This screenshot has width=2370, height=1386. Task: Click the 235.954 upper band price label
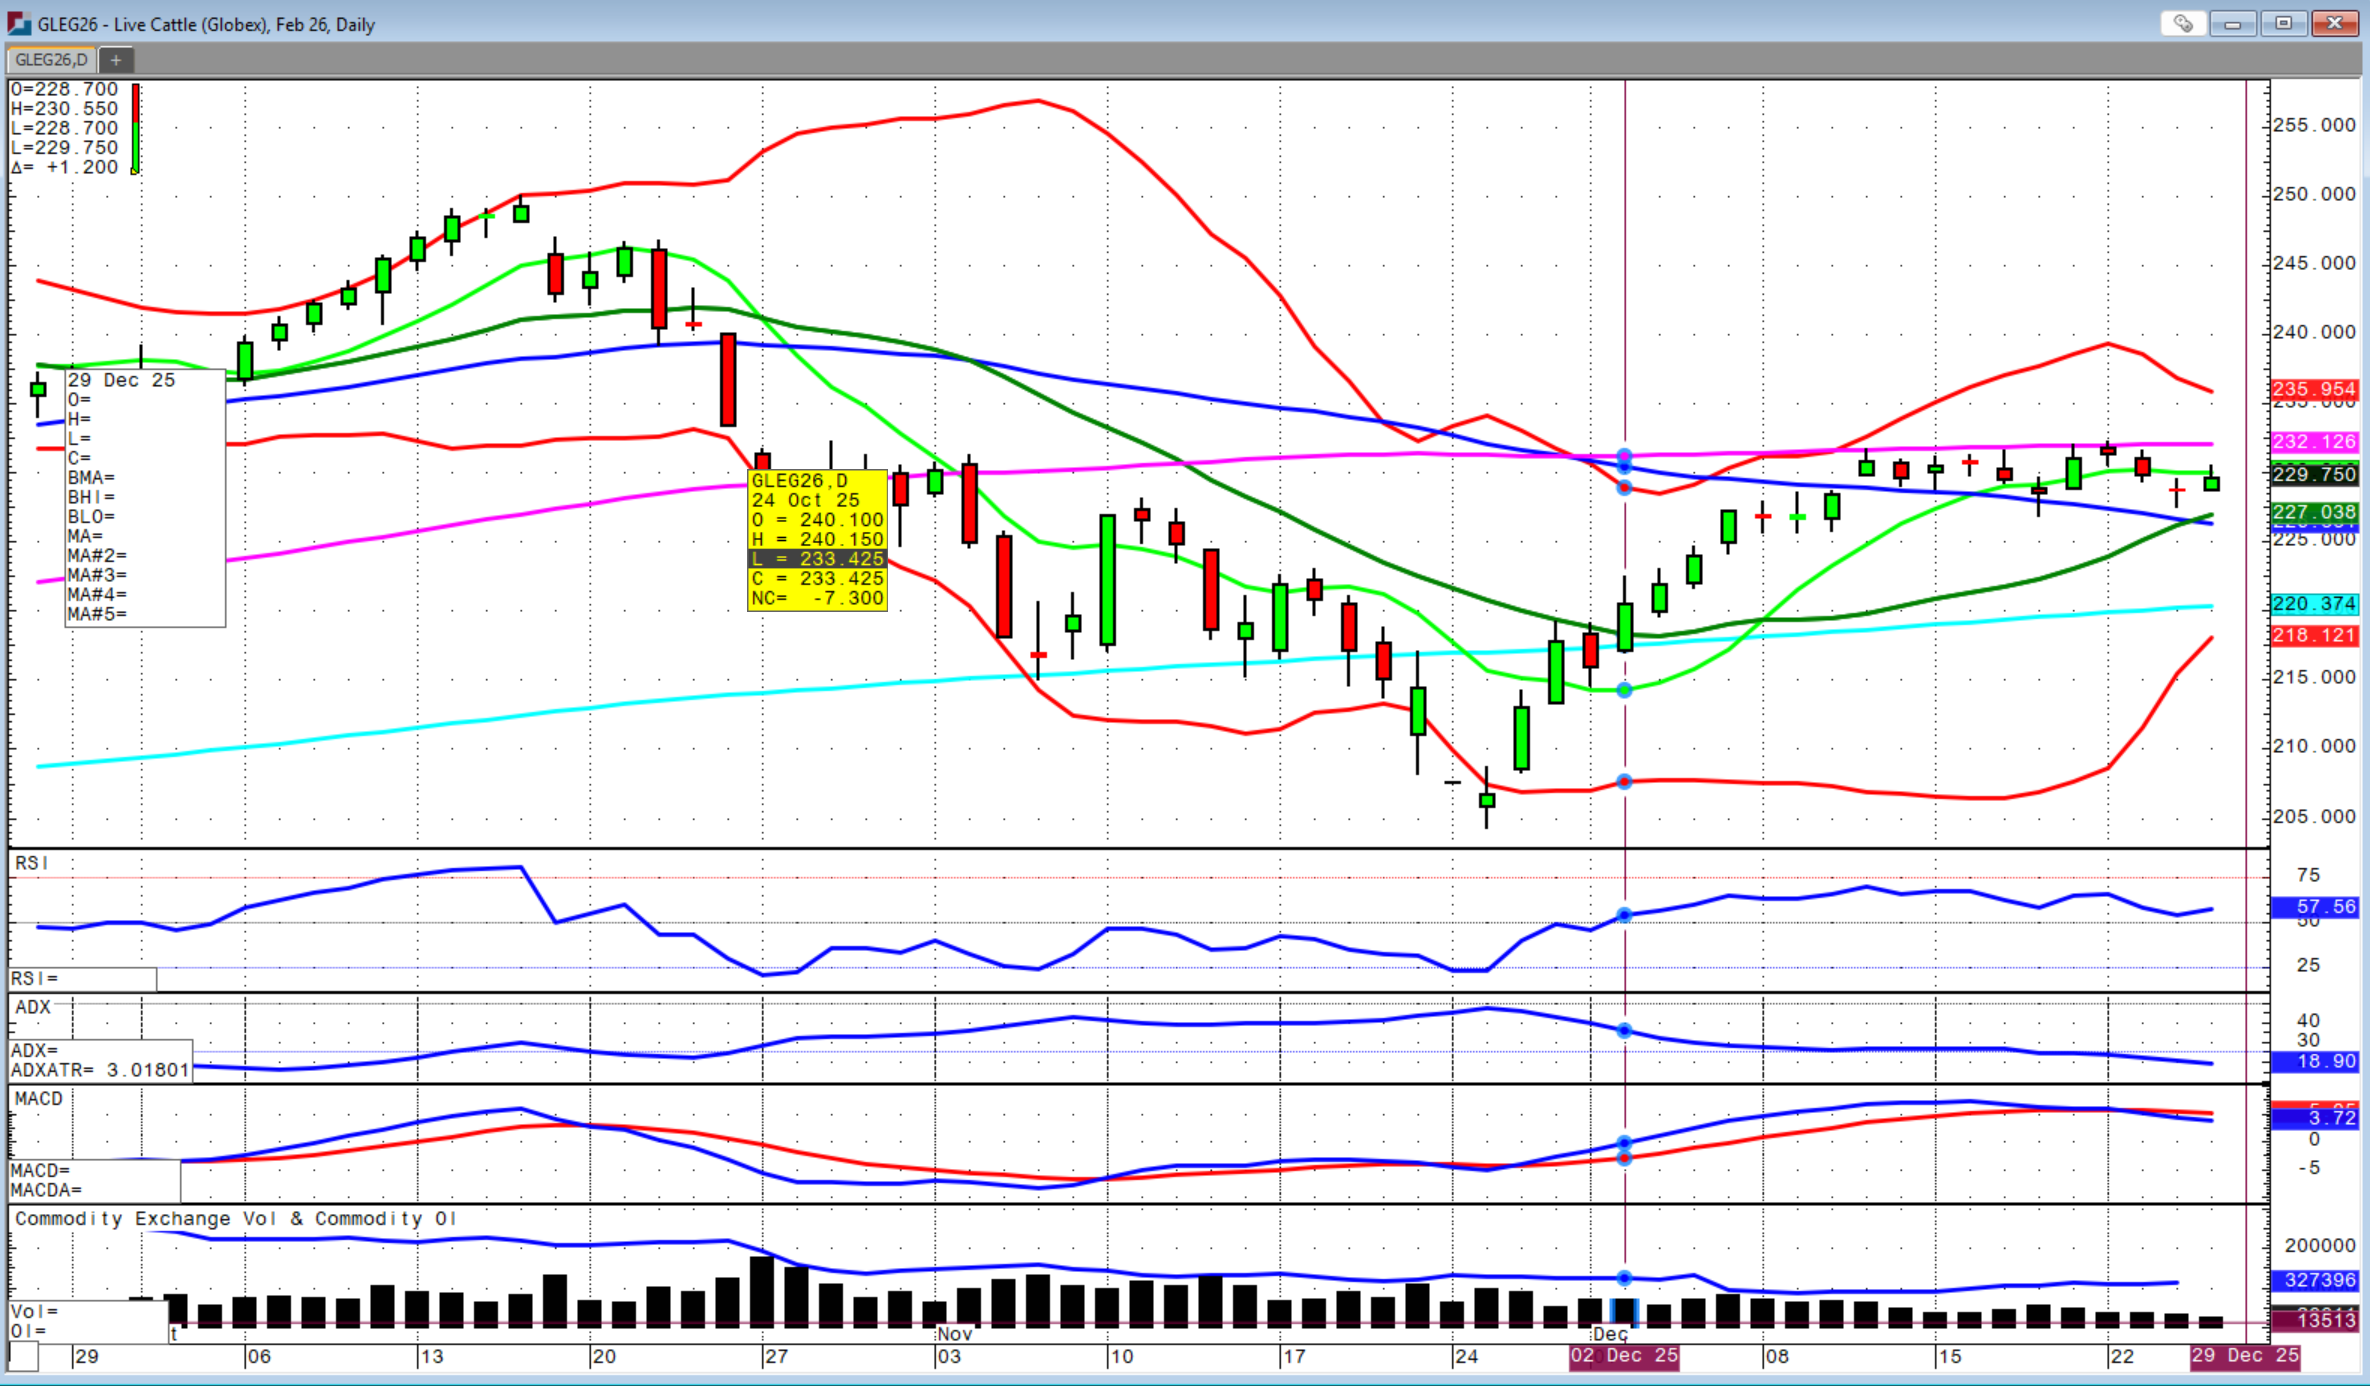point(2313,389)
